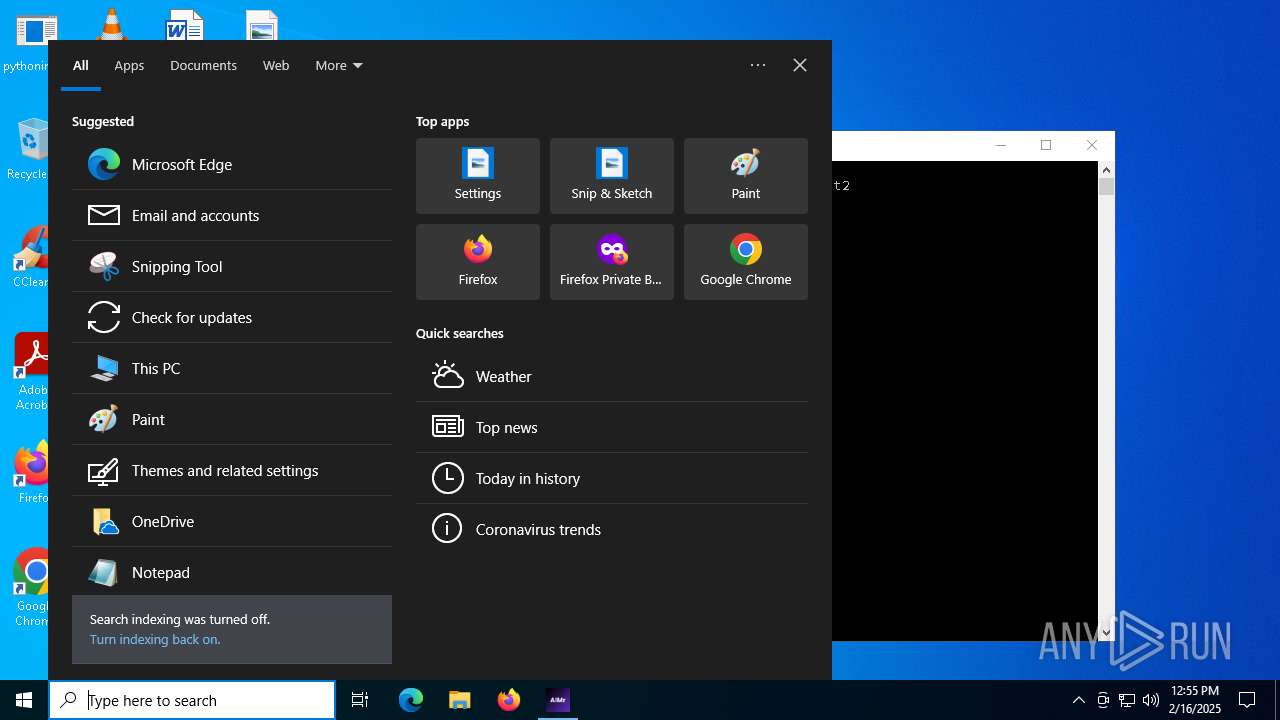Image resolution: width=1280 pixels, height=720 pixels.
Task: Open the taskbar clock and date
Action: click(x=1195, y=700)
